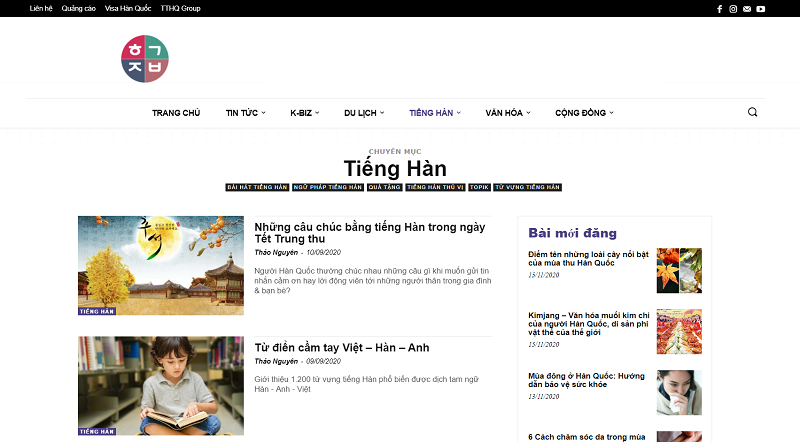
Task: Open the Ngữ Pháp Tiếng Hàn tag
Action: pyautogui.click(x=327, y=187)
